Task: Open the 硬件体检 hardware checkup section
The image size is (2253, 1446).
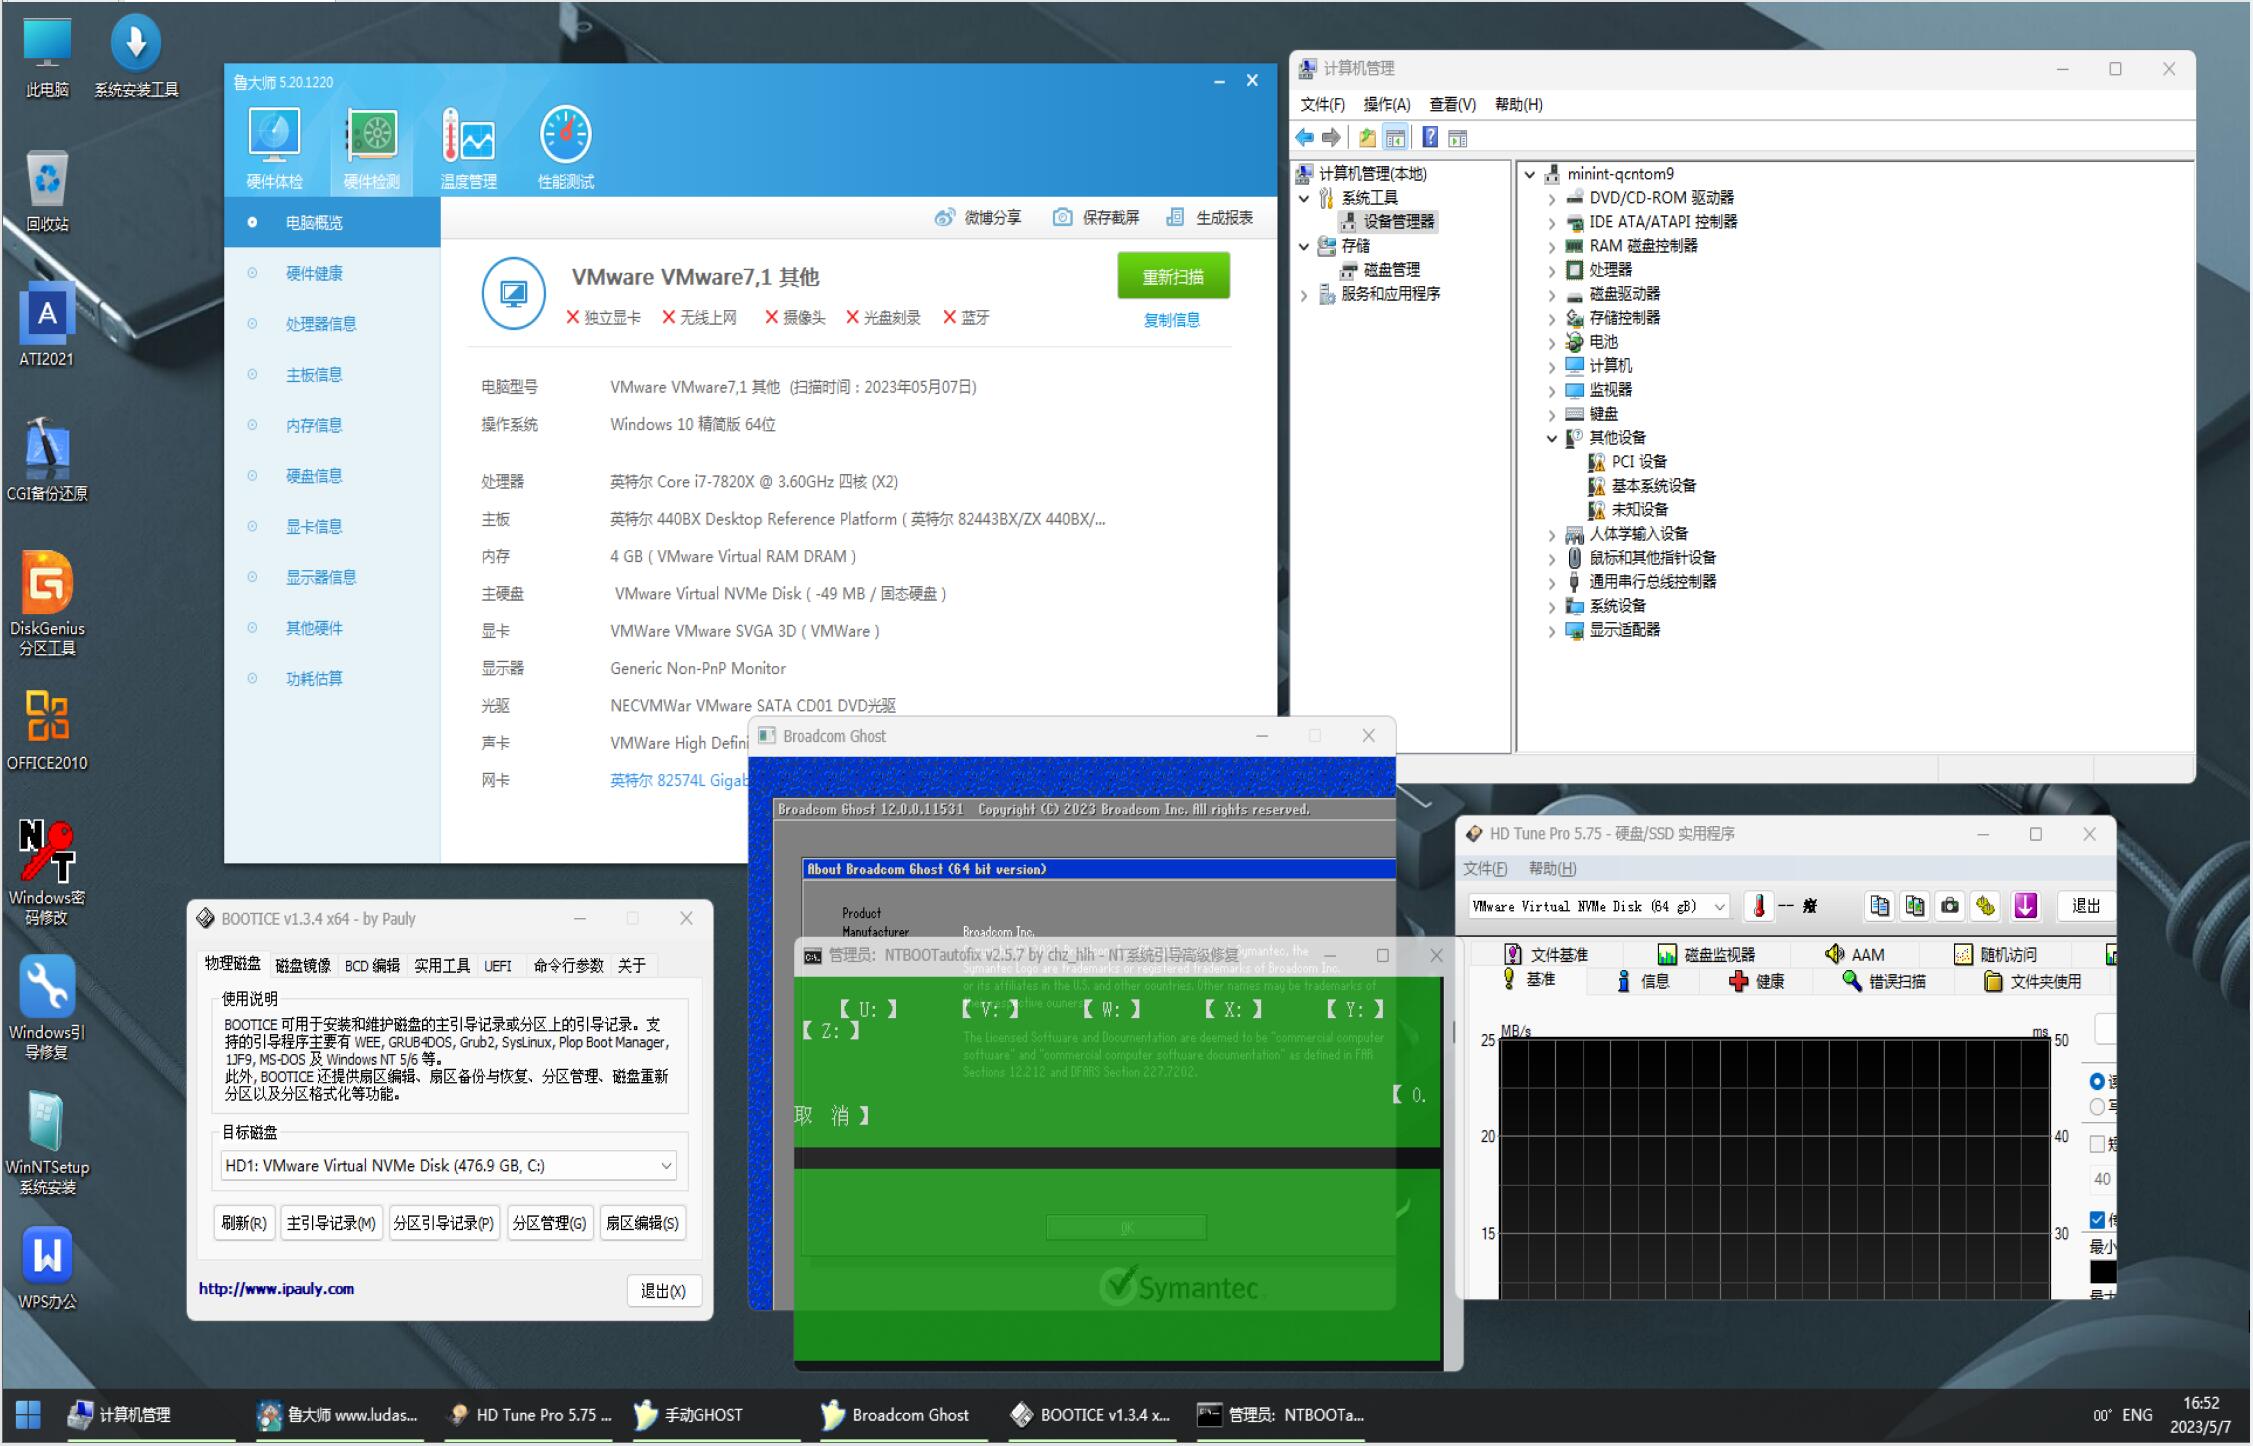Action: click(274, 148)
